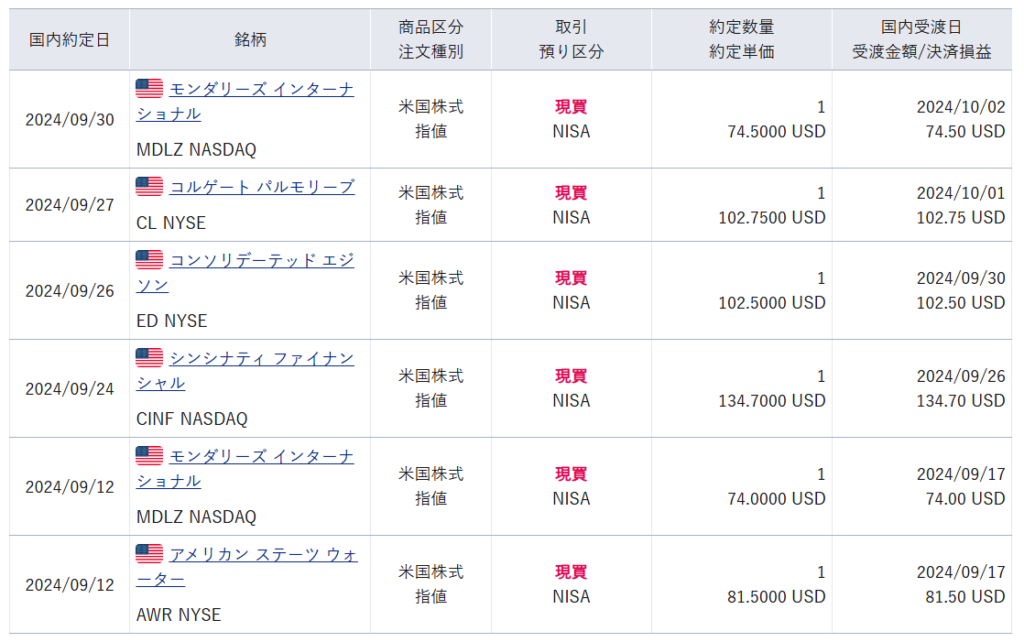This screenshot has height=642, width=1024.
Task: Click the US flag beside シンシナティ ファイナンシャル
Action: [149, 358]
